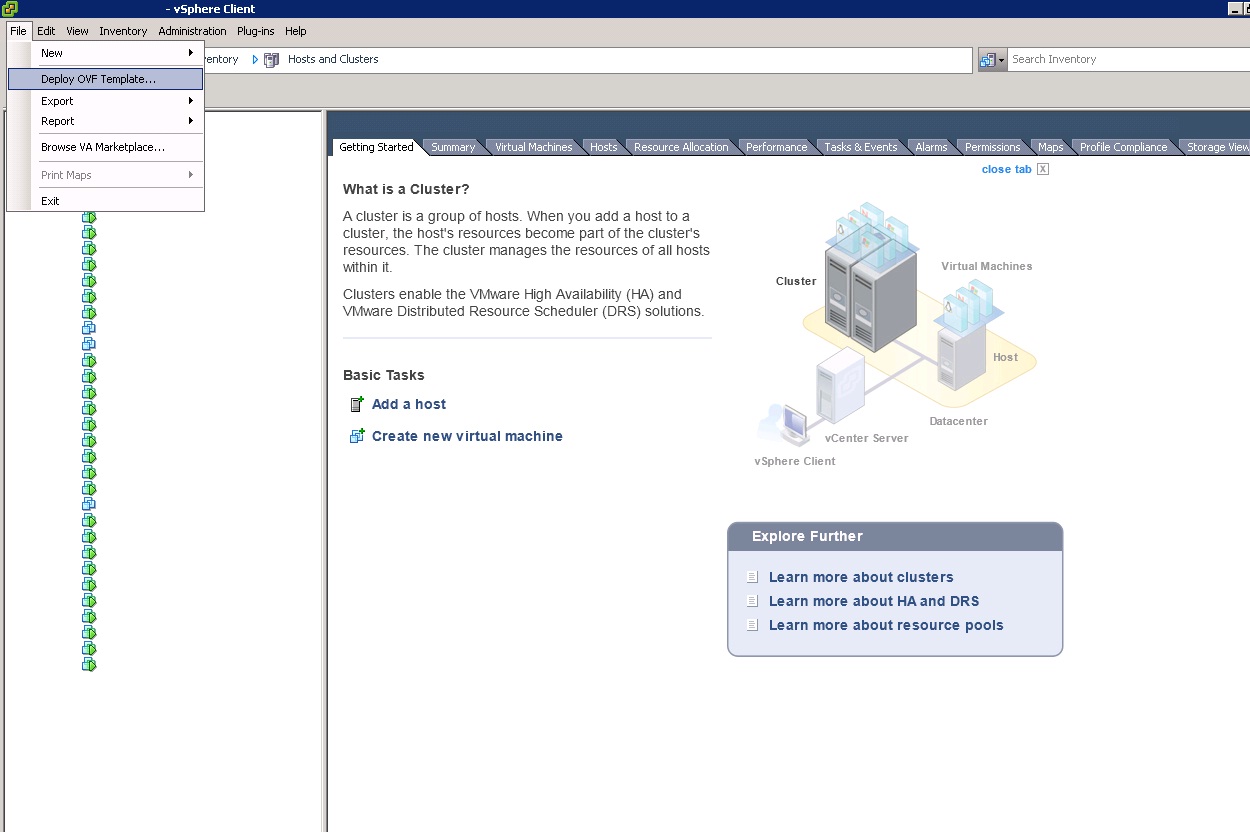This screenshot has width=1250, height=832.
Task: Click the vSphere Client title bar icon
Action: 10,9
